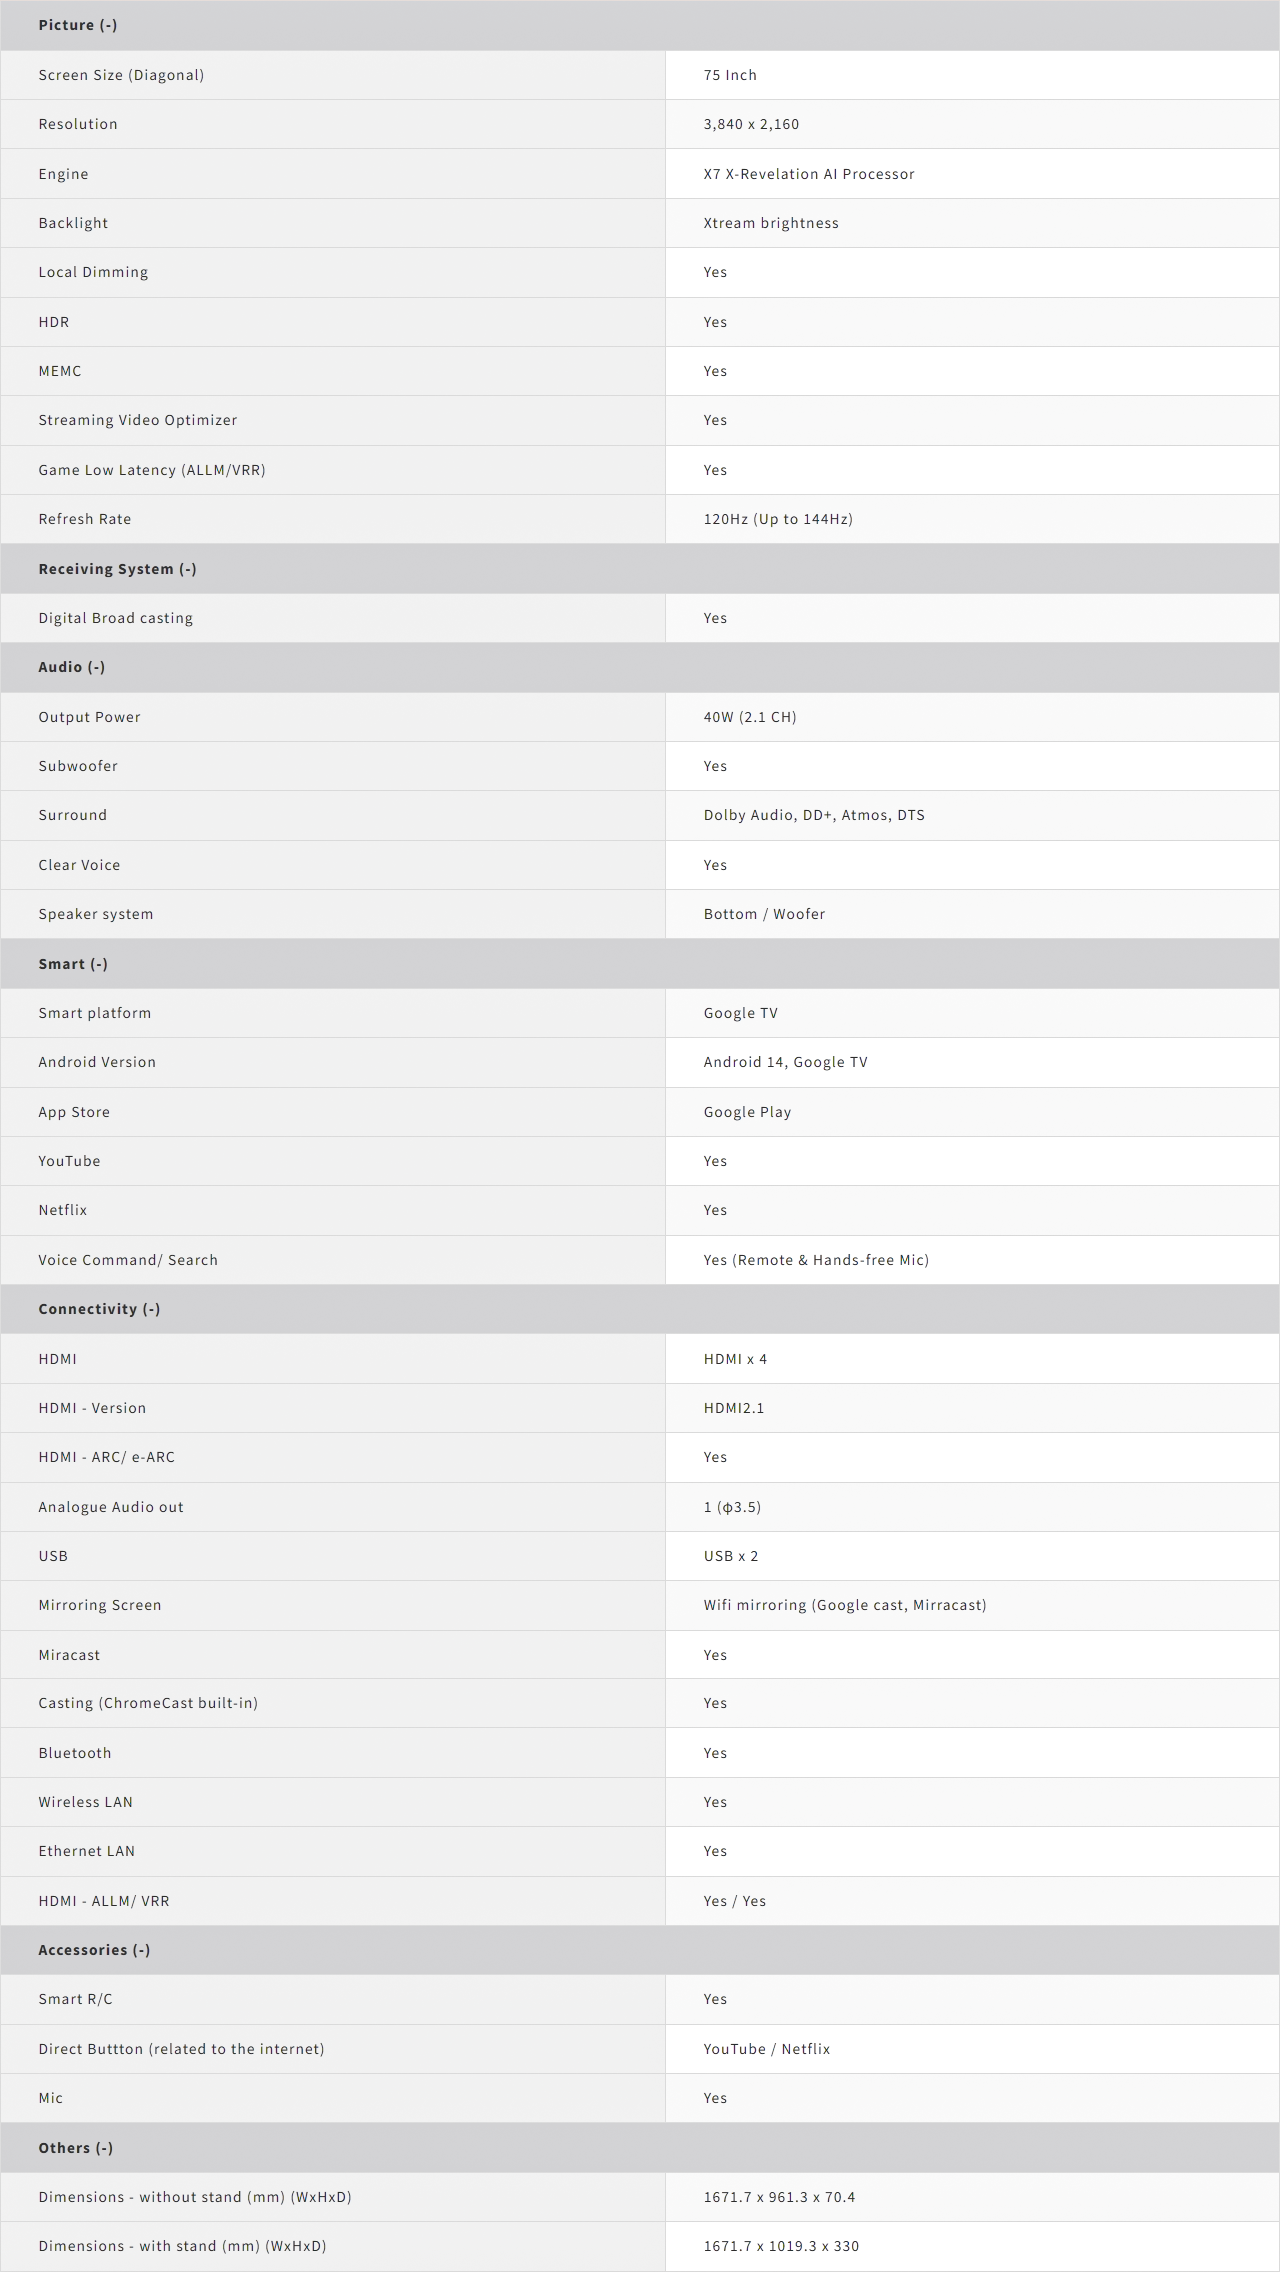
Task: Click the Dolby Audio, DD+, Atmos, DTS text
Action: [814, 815]
